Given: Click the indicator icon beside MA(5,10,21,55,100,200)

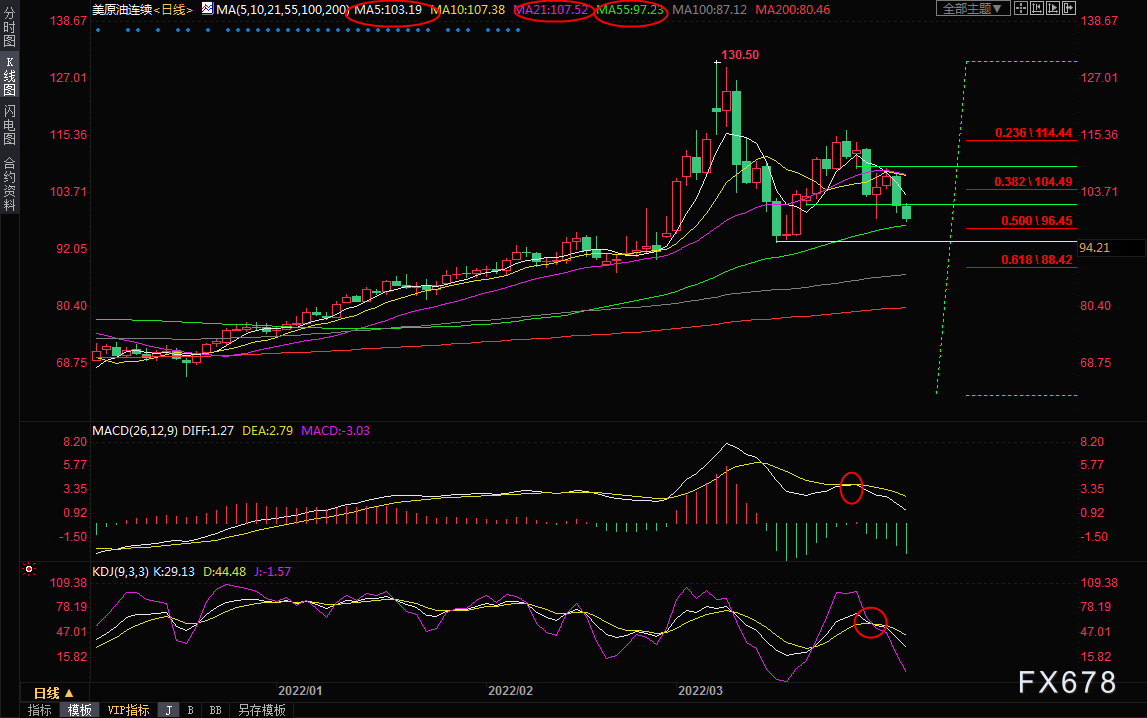Looking at the screenshot, I should pos(207,9).
